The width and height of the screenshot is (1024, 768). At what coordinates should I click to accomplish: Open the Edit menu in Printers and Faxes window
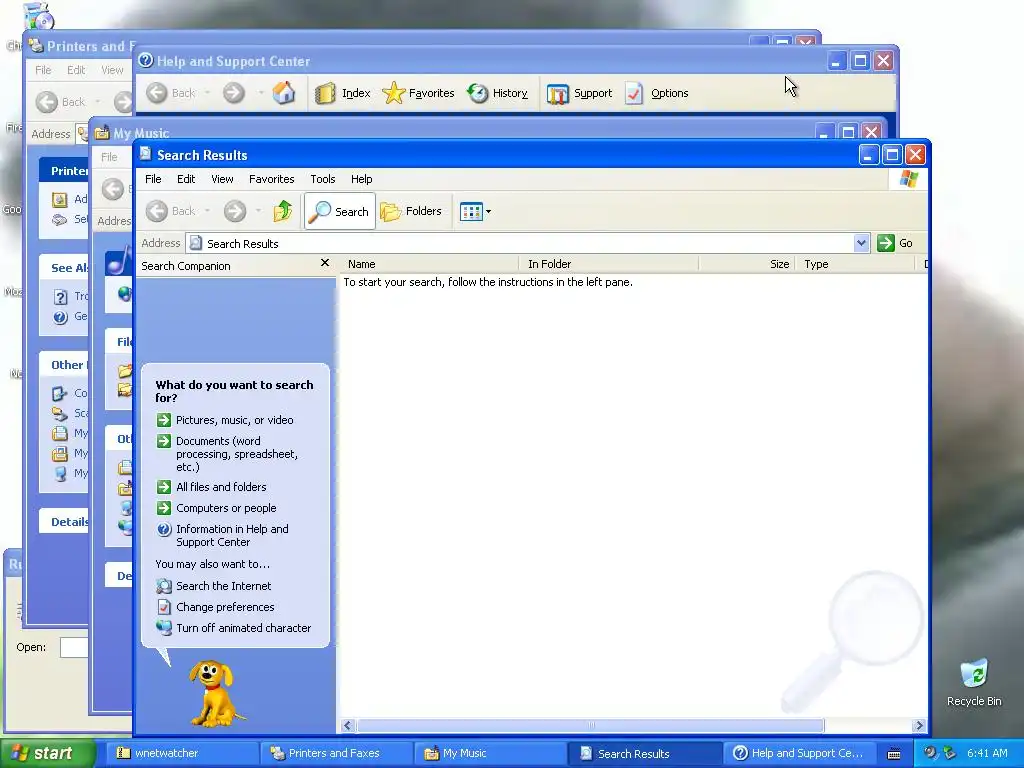[x=76, y=70]
